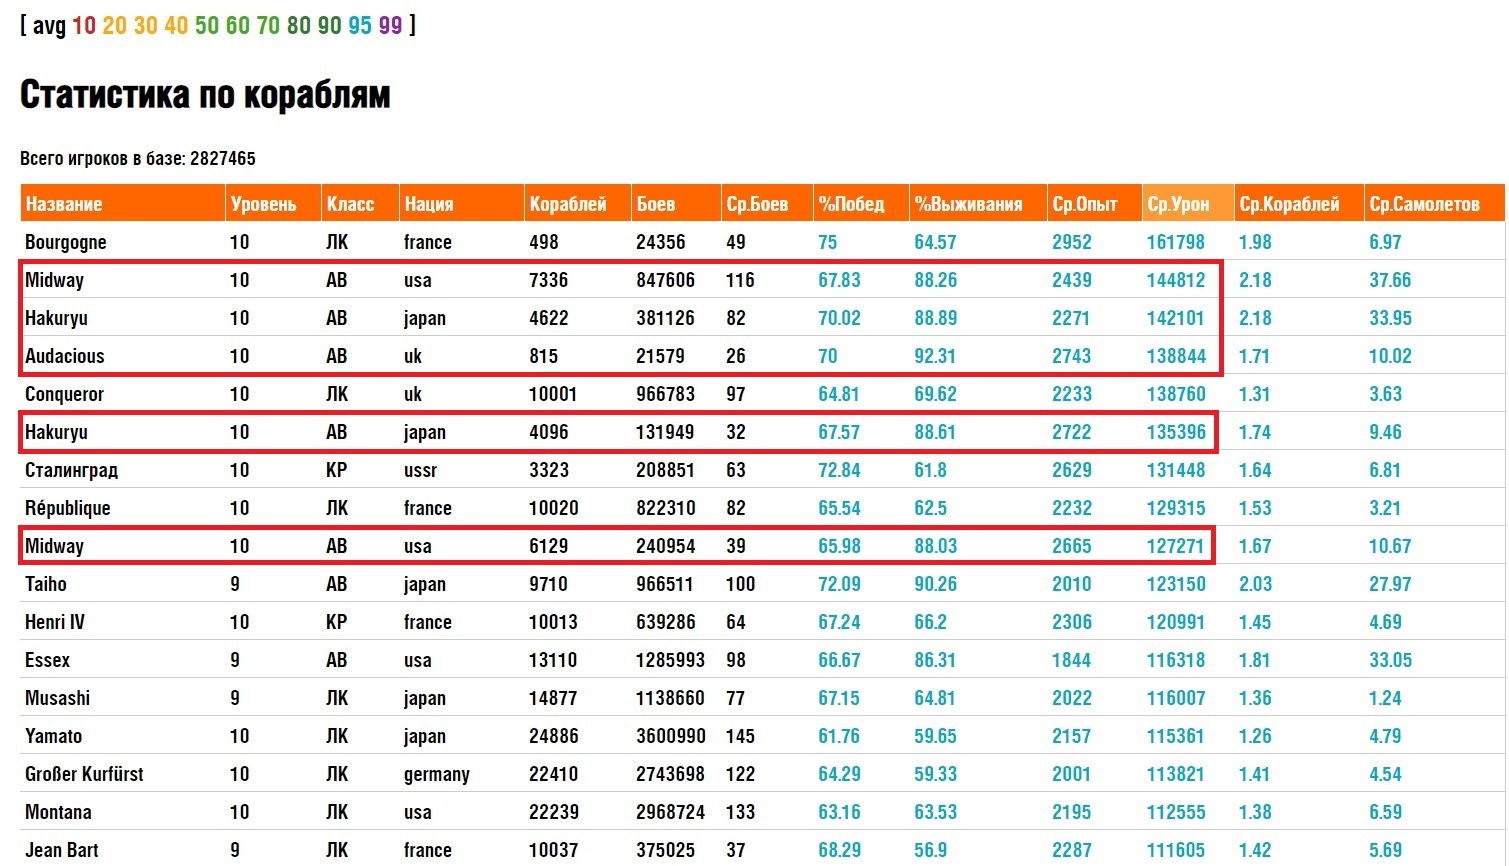Sort table by "Название" column header
Image resolution: width=1509 pixels, height=866 pixels.
[x=64, y=204]
